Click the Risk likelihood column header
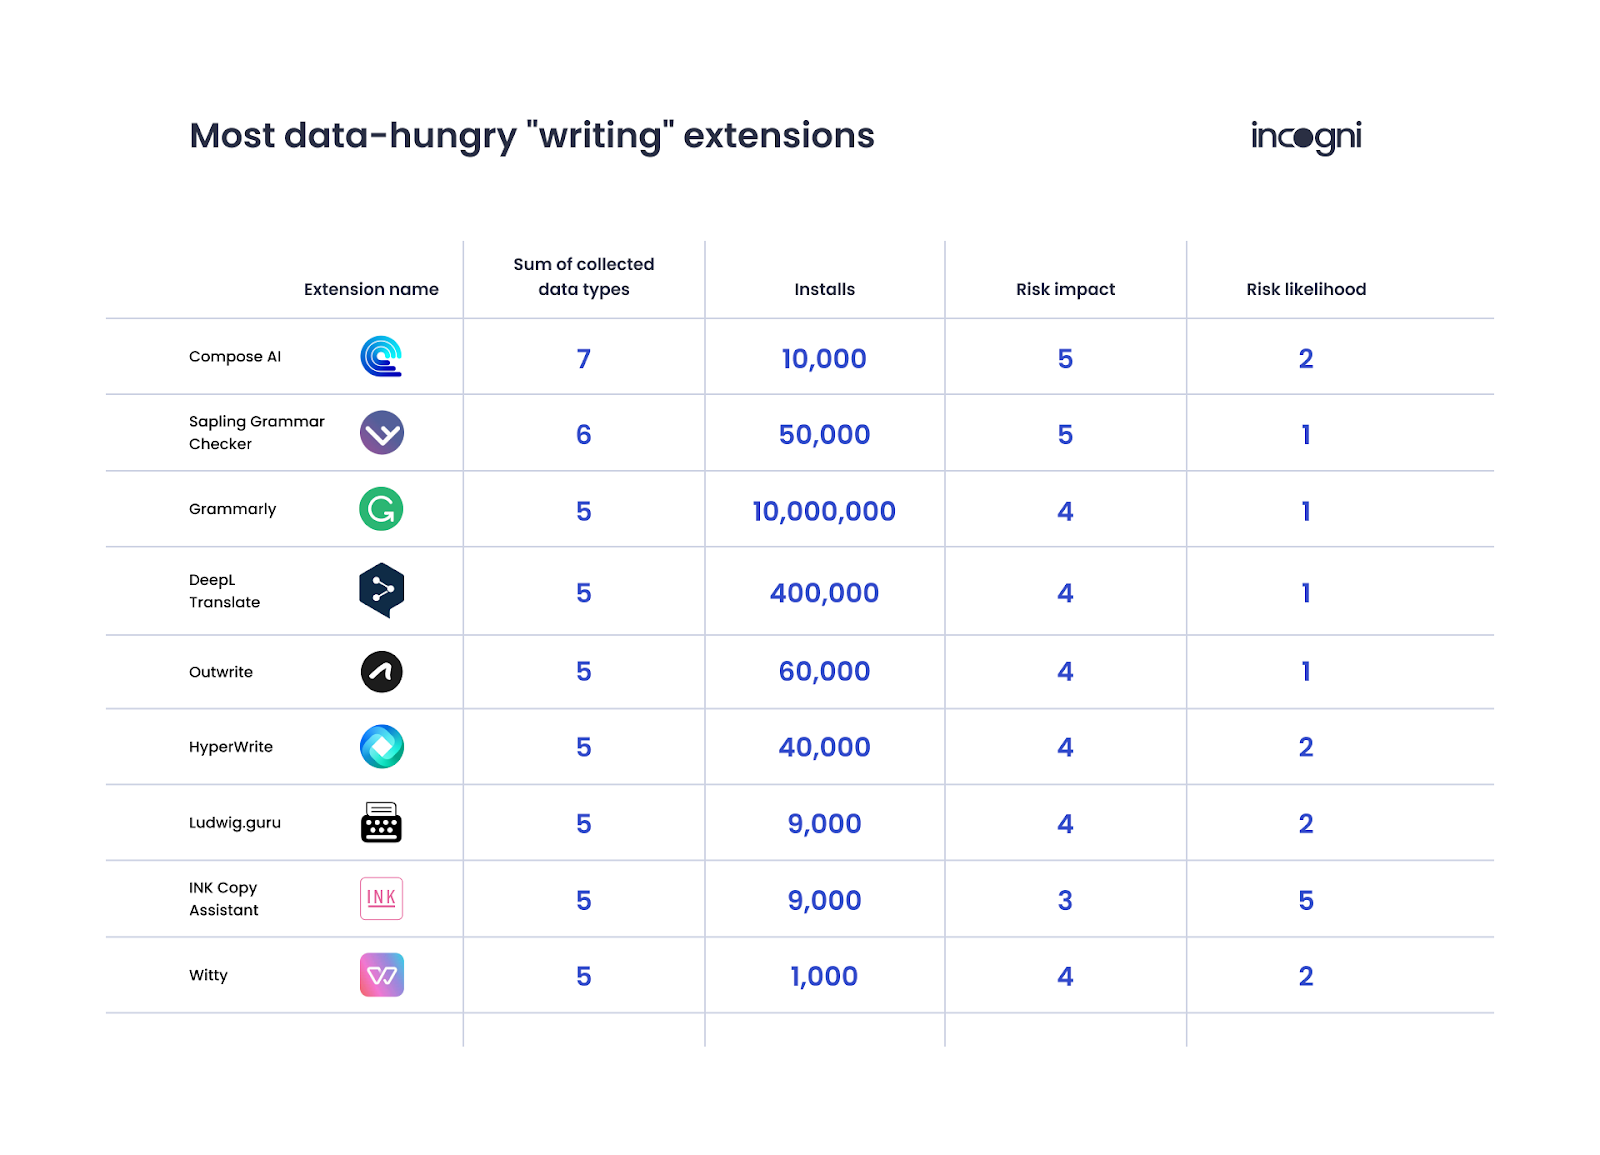Image resolution: width=1600 pixels, height=1155 pixels. (1305, 289)
